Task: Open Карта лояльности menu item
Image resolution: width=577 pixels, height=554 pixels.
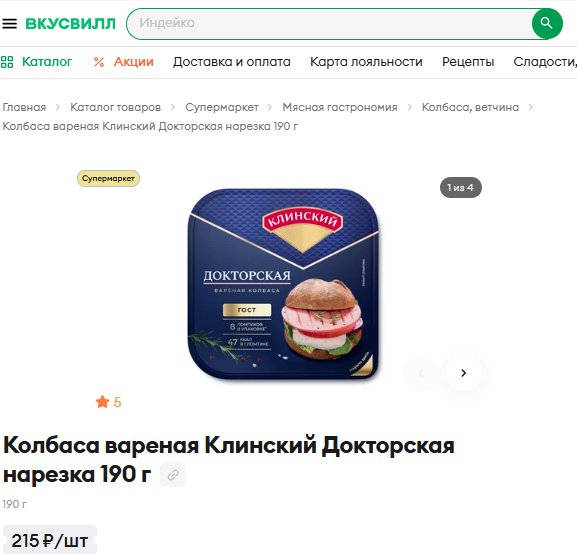Action: tap(366, 61)
